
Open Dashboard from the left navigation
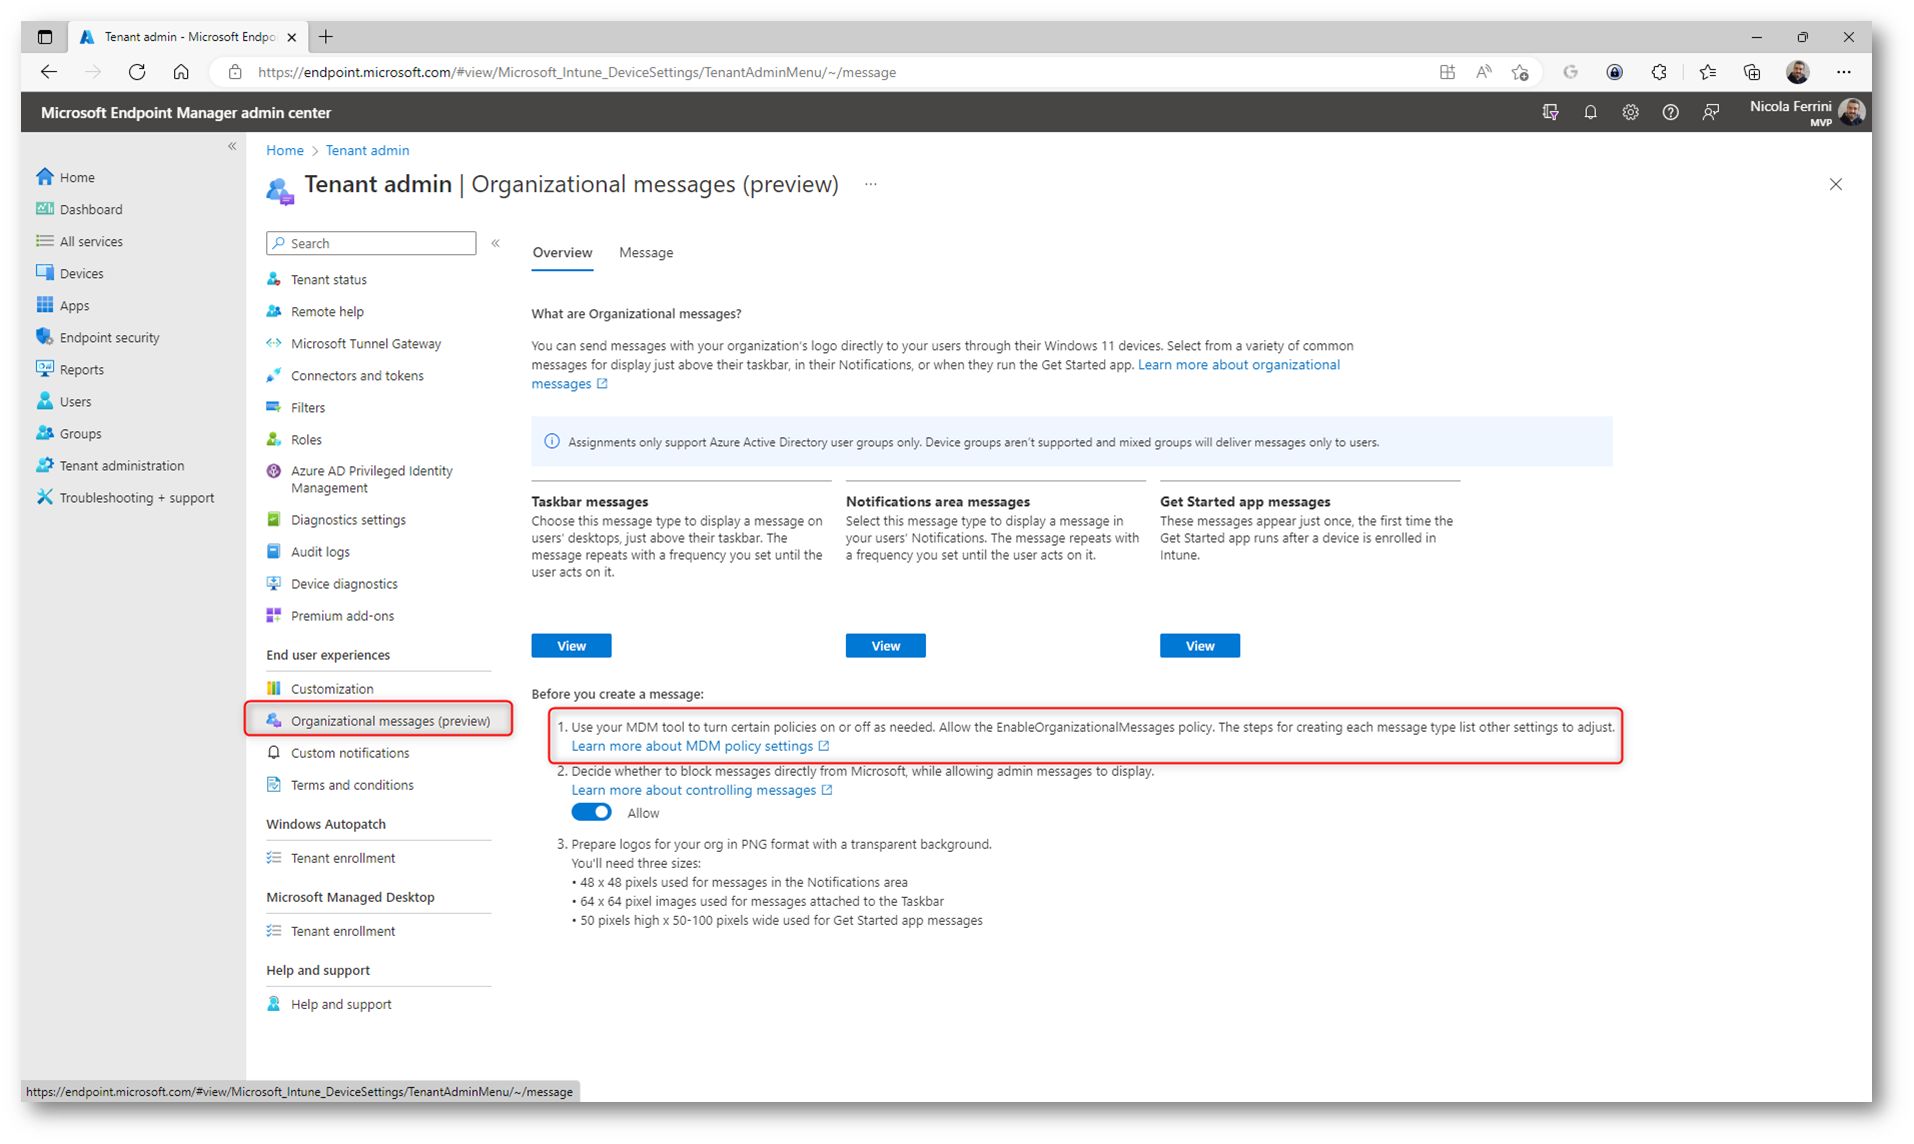point(80,209)
